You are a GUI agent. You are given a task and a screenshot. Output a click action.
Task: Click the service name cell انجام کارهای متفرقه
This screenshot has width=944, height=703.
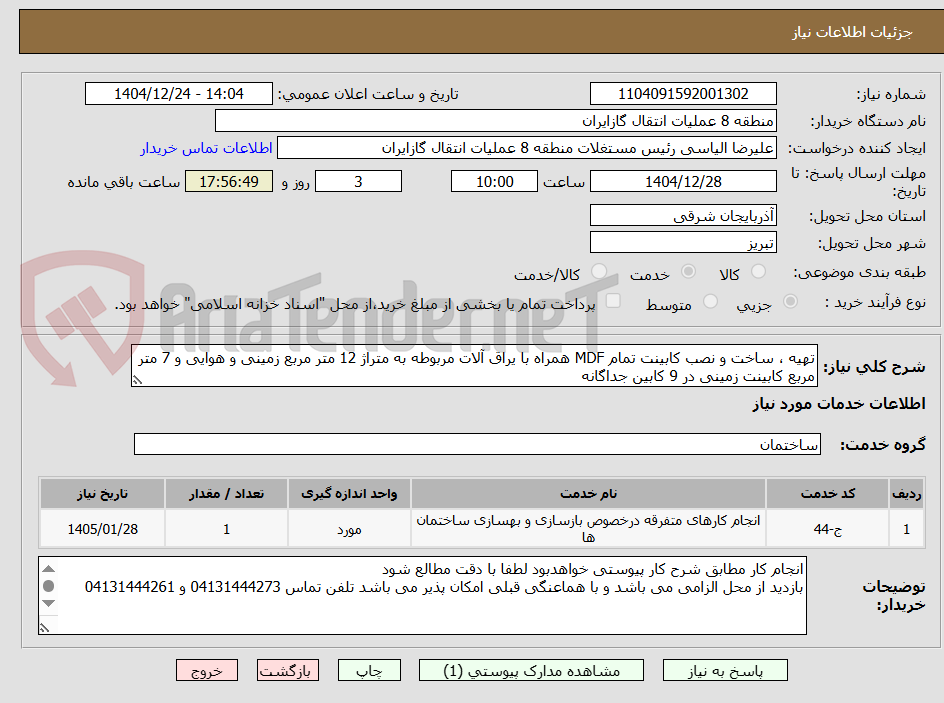pyautogui.click(x=588, y=528)
